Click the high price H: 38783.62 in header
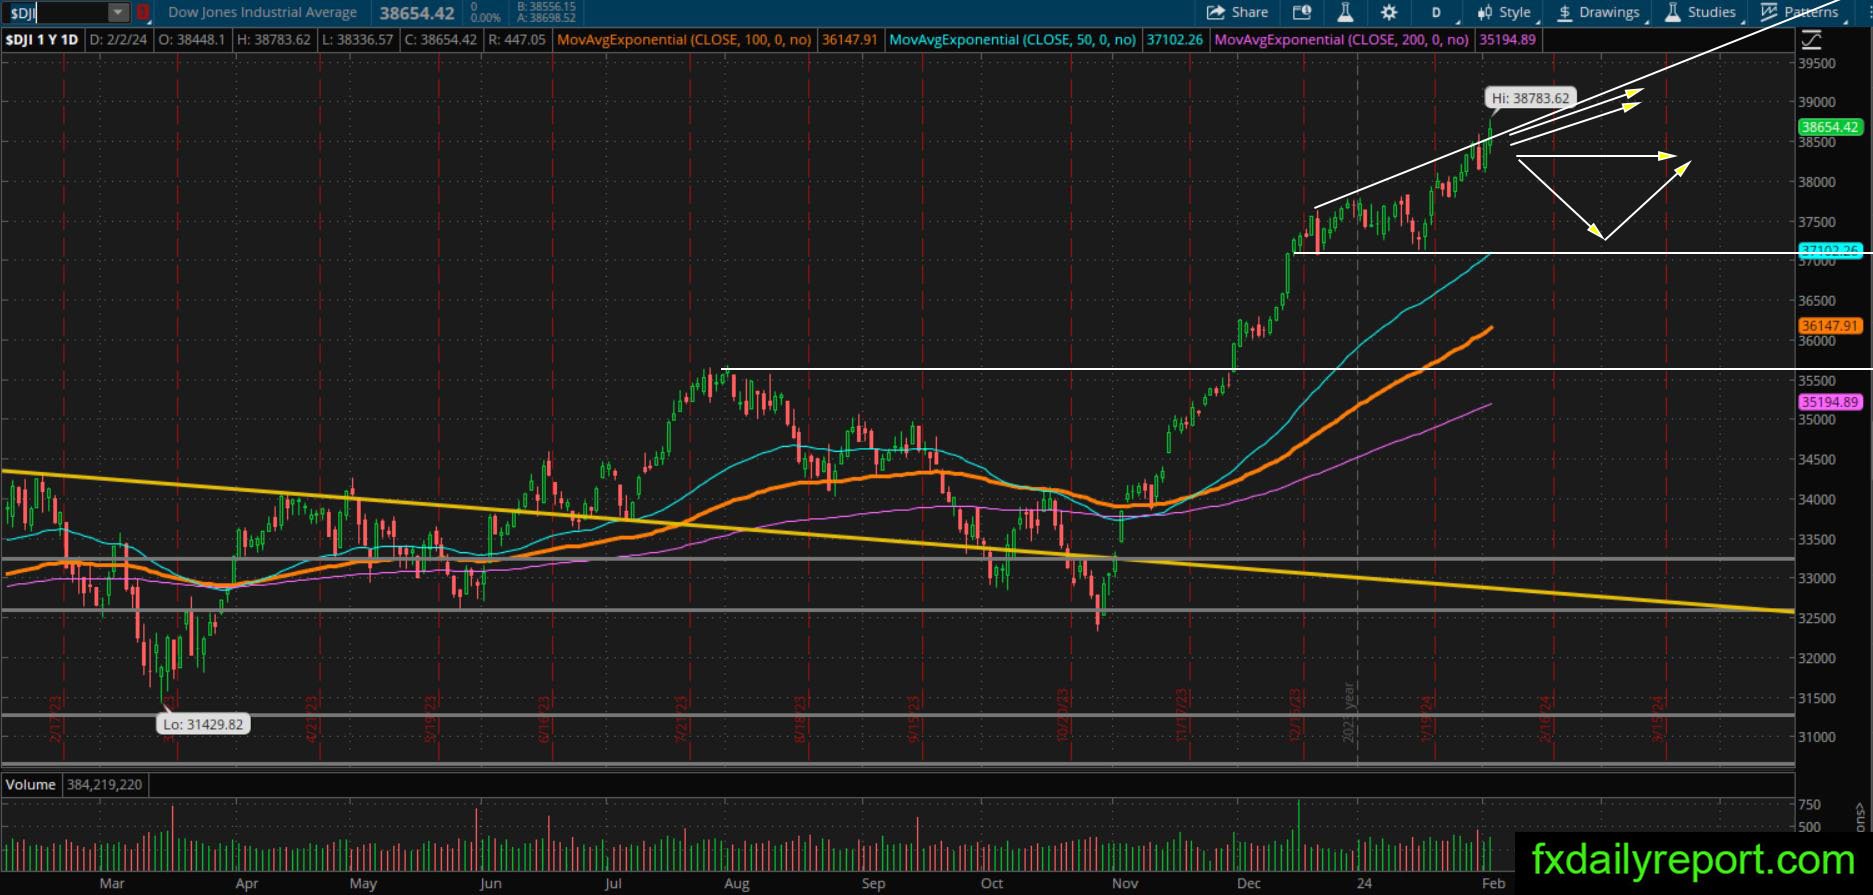 274,40
